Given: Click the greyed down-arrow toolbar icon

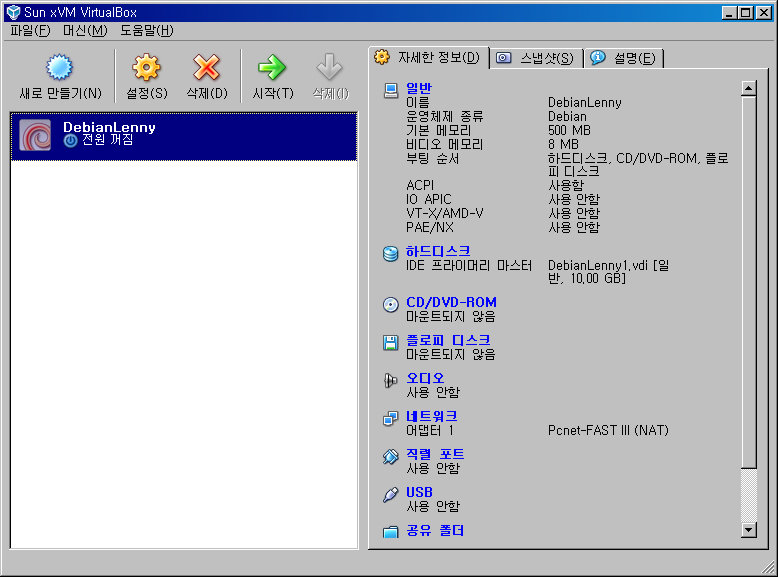Looking at the screenshot, I should 330,67.
